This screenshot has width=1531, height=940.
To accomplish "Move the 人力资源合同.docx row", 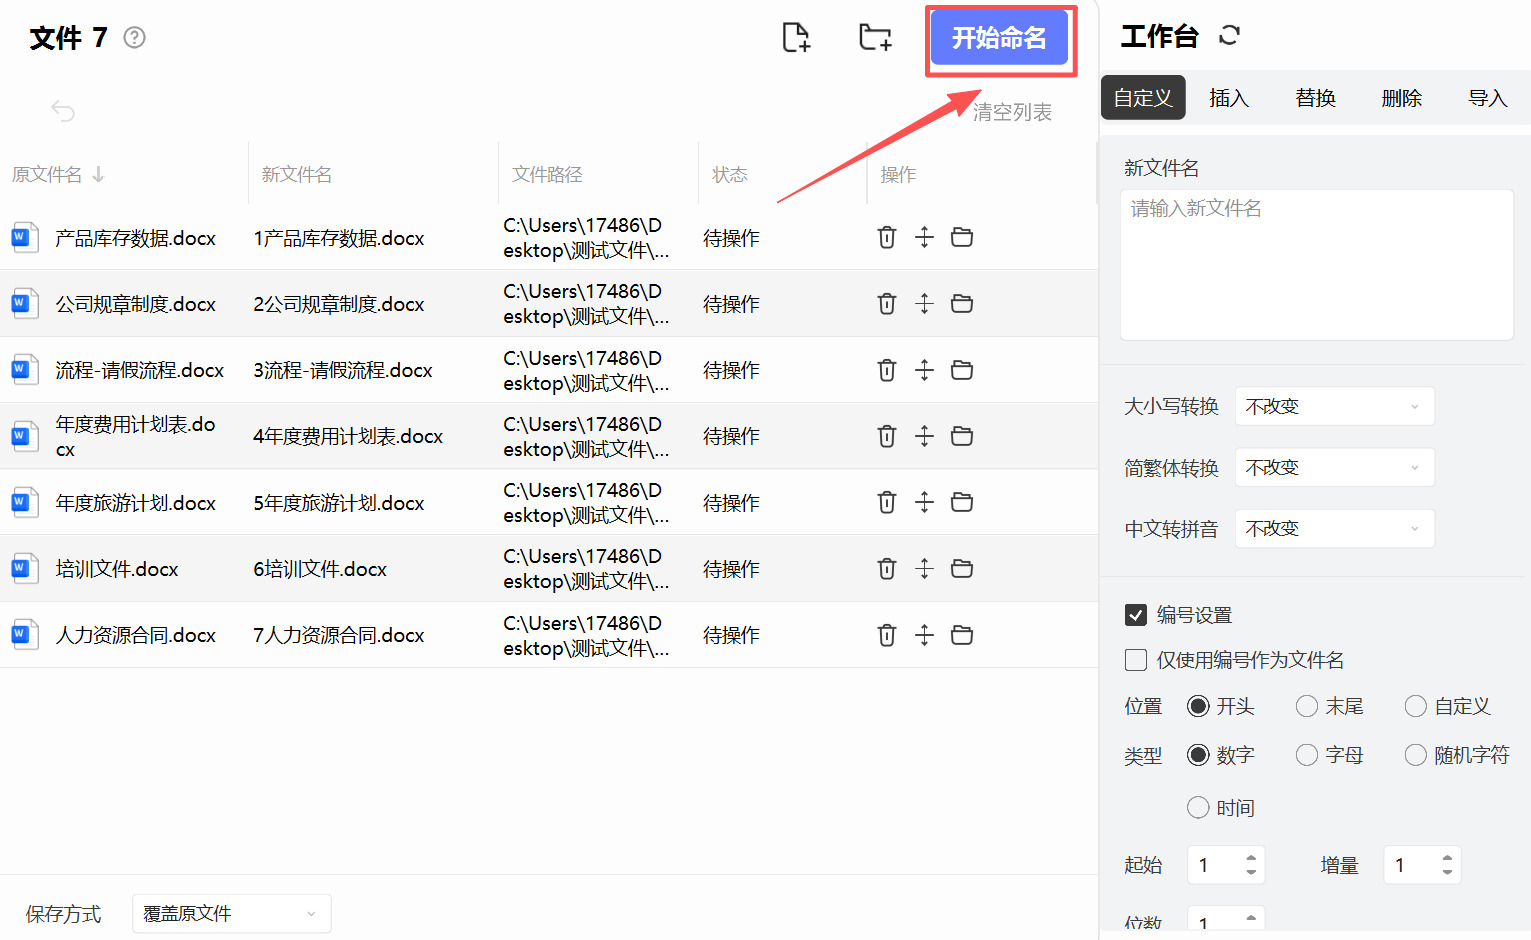I will pyautogui.click(x=924, y=635).
